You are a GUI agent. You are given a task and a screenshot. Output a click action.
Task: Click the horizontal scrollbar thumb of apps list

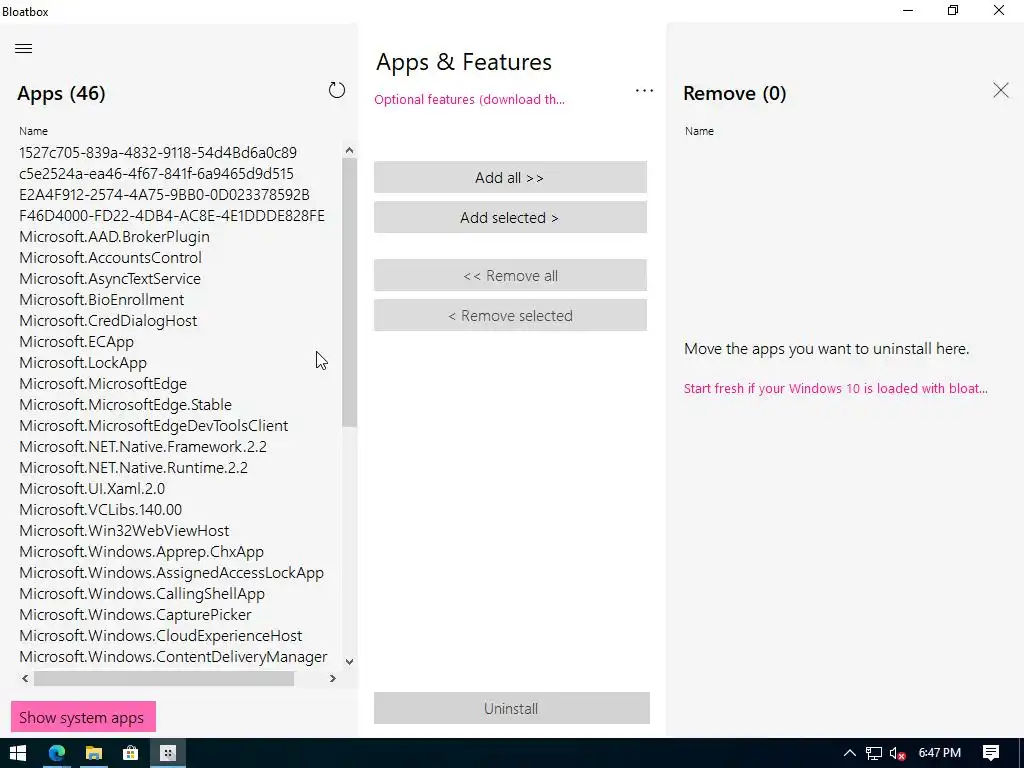(x=164, y=679)
